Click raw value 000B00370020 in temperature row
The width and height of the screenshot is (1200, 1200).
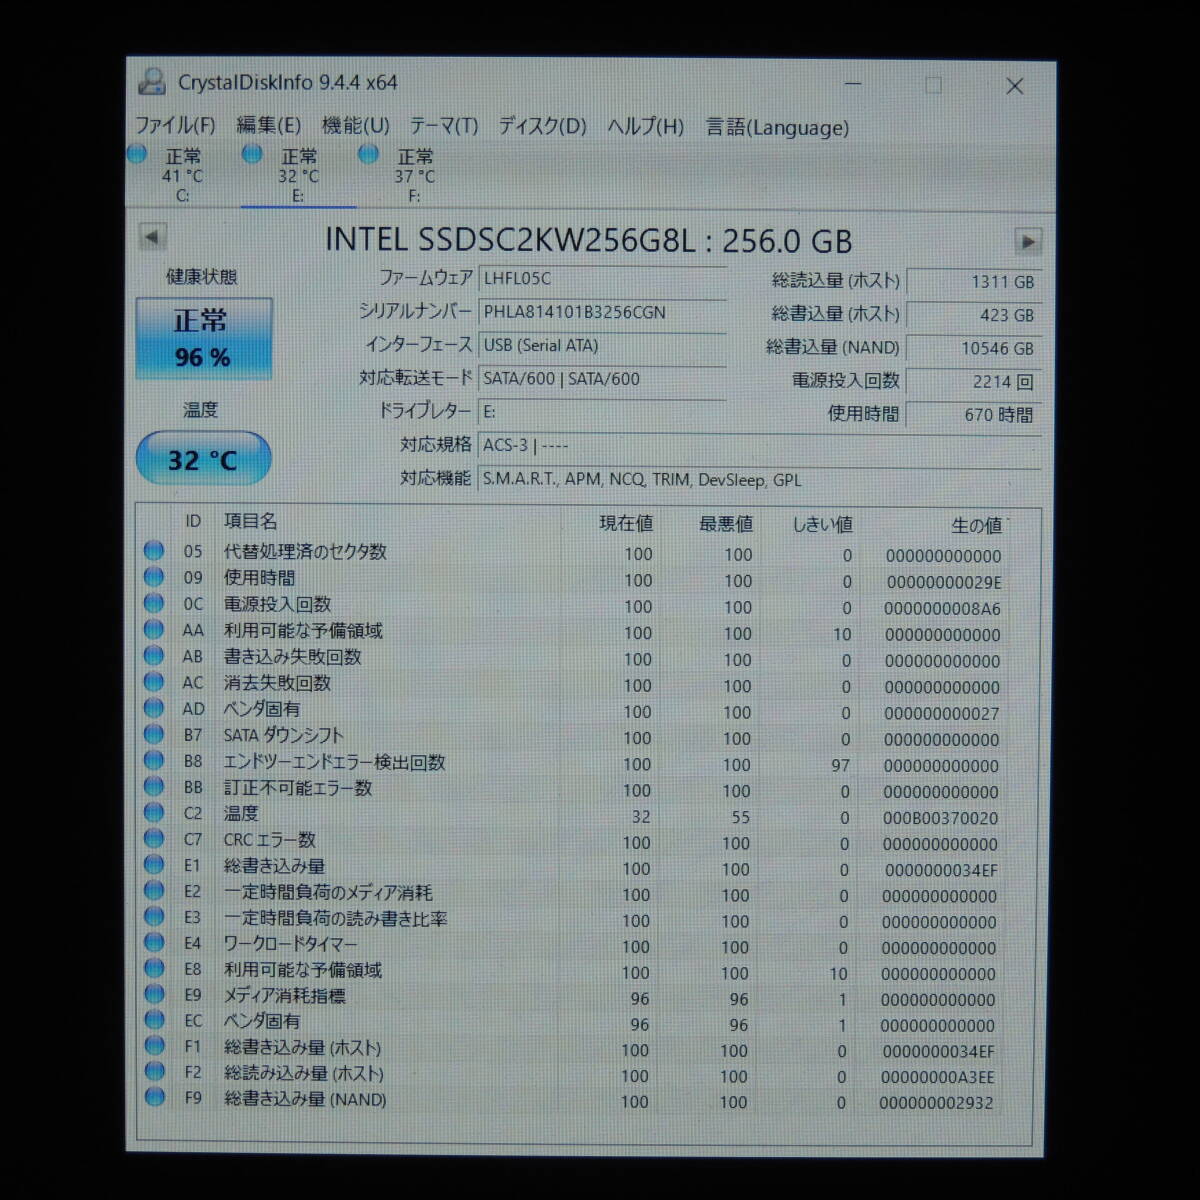pyautogui.click(x=940, y=818)
